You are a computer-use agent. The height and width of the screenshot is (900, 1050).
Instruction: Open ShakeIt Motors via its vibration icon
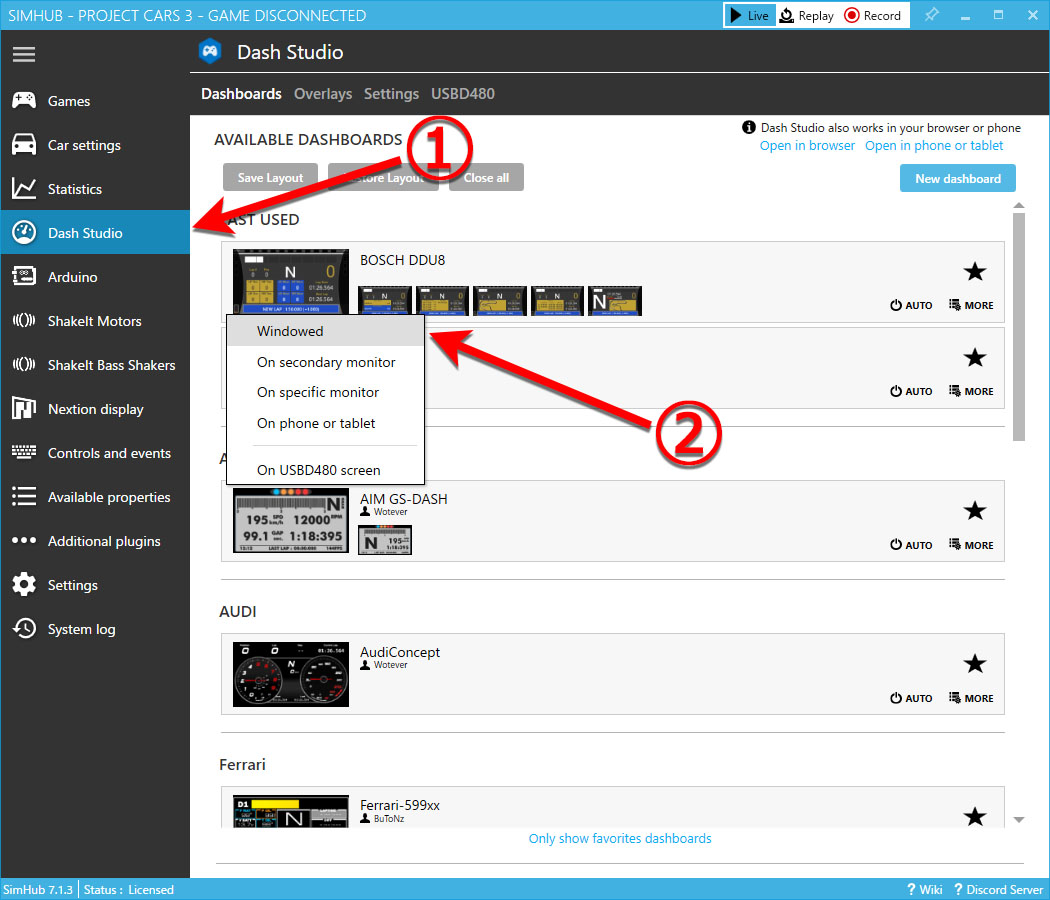24,321
